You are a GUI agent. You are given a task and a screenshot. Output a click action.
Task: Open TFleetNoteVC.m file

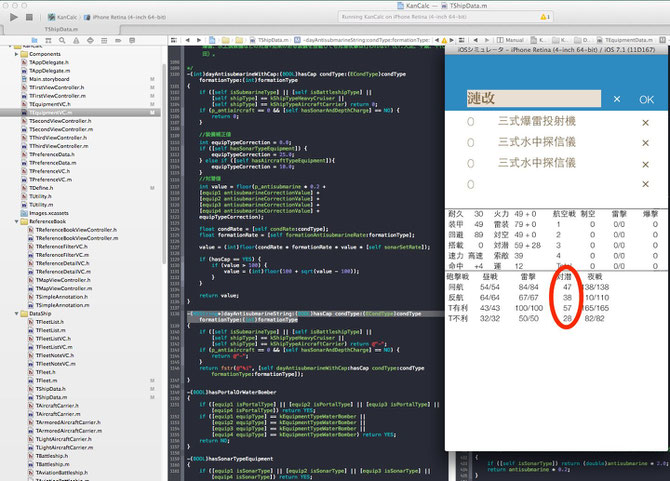point(56,364)
